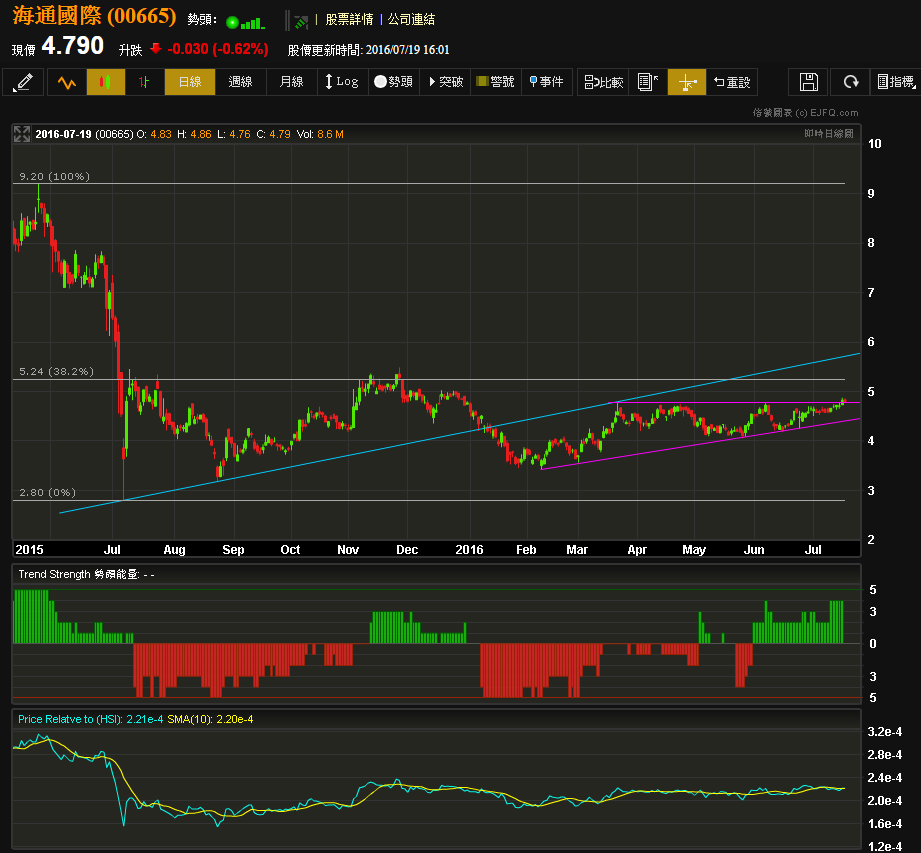
Task: Select the 日線 daily period
Action: pos(190,82)
